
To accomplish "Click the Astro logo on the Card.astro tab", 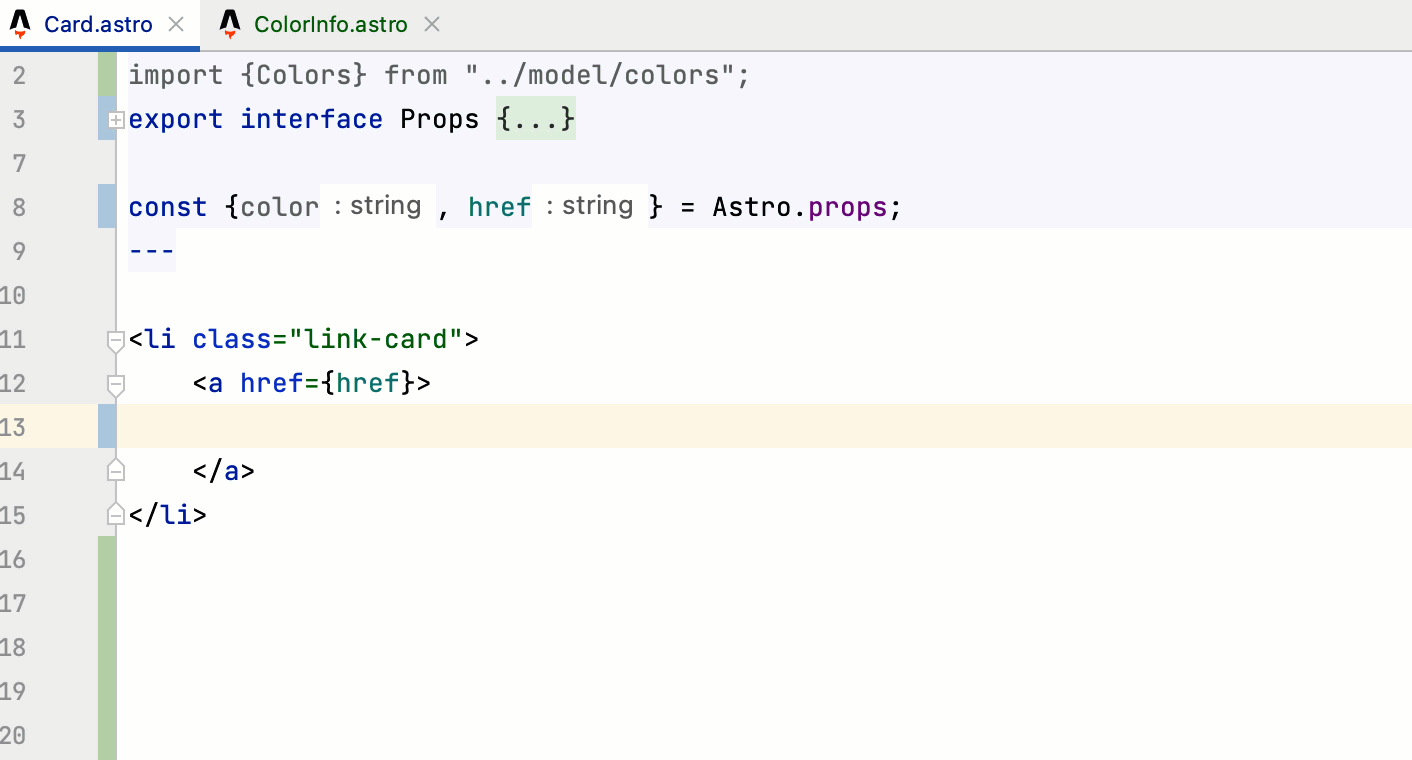I will (19, 23).
